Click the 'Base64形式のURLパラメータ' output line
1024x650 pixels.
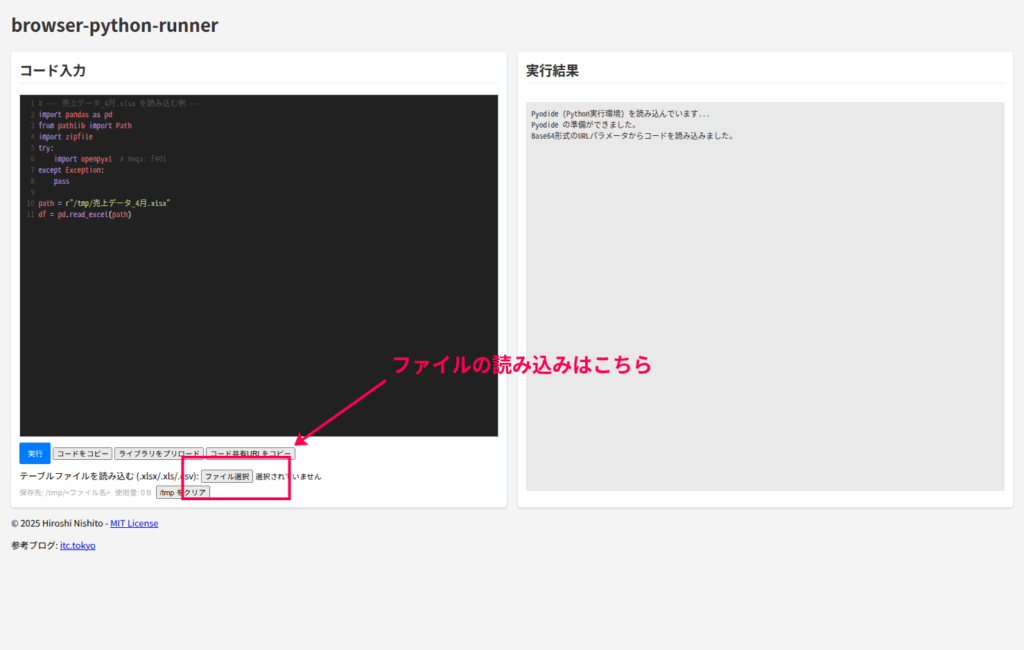(x=633, y=136)
